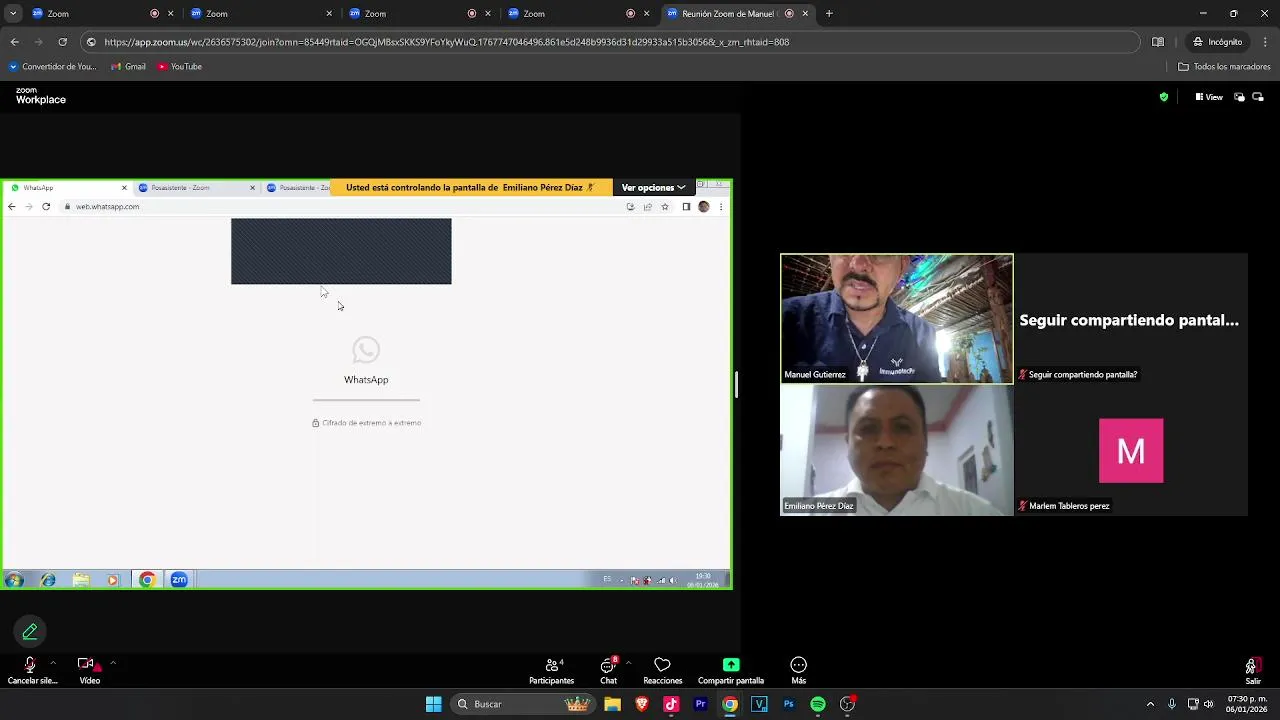The height and width of the screenshot is (720, 1280).
Task: Toggle the Video camera button
Action: pos(87,664)
